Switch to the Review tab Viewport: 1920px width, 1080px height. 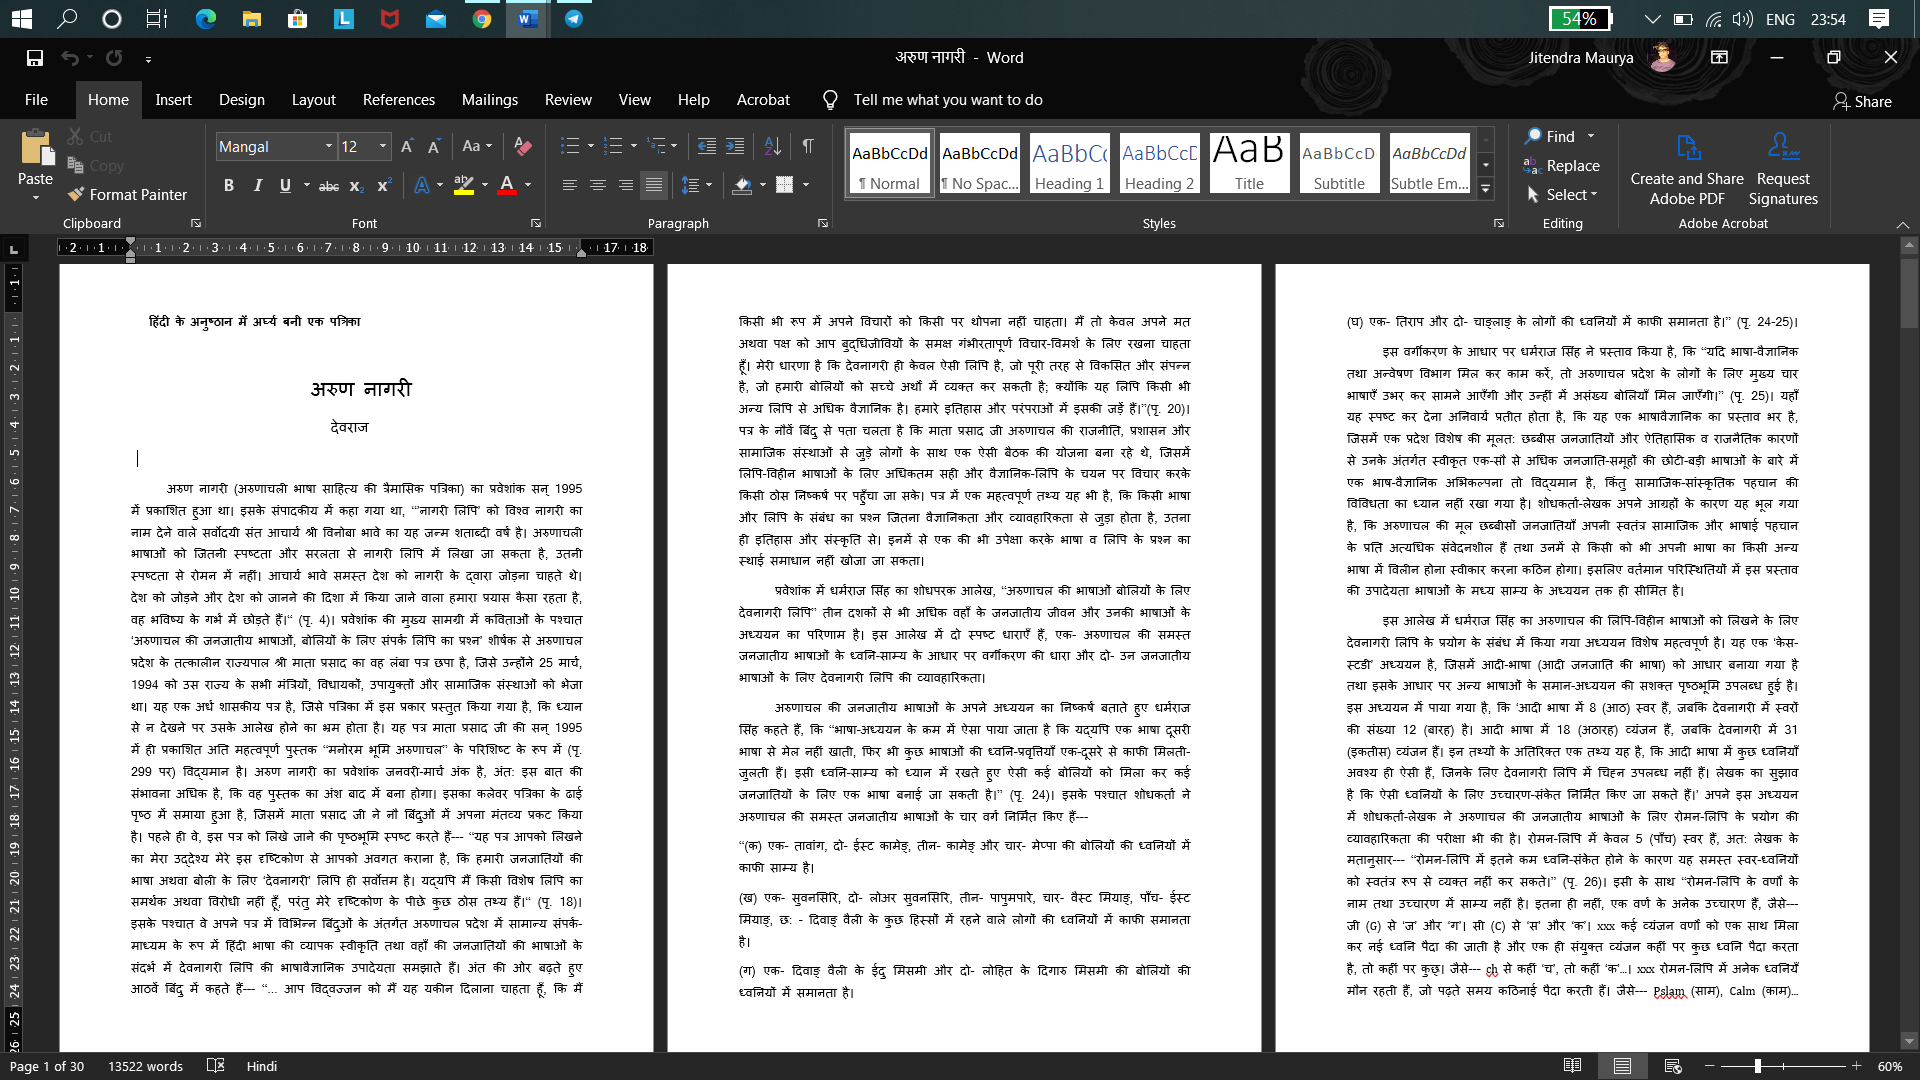568,100
